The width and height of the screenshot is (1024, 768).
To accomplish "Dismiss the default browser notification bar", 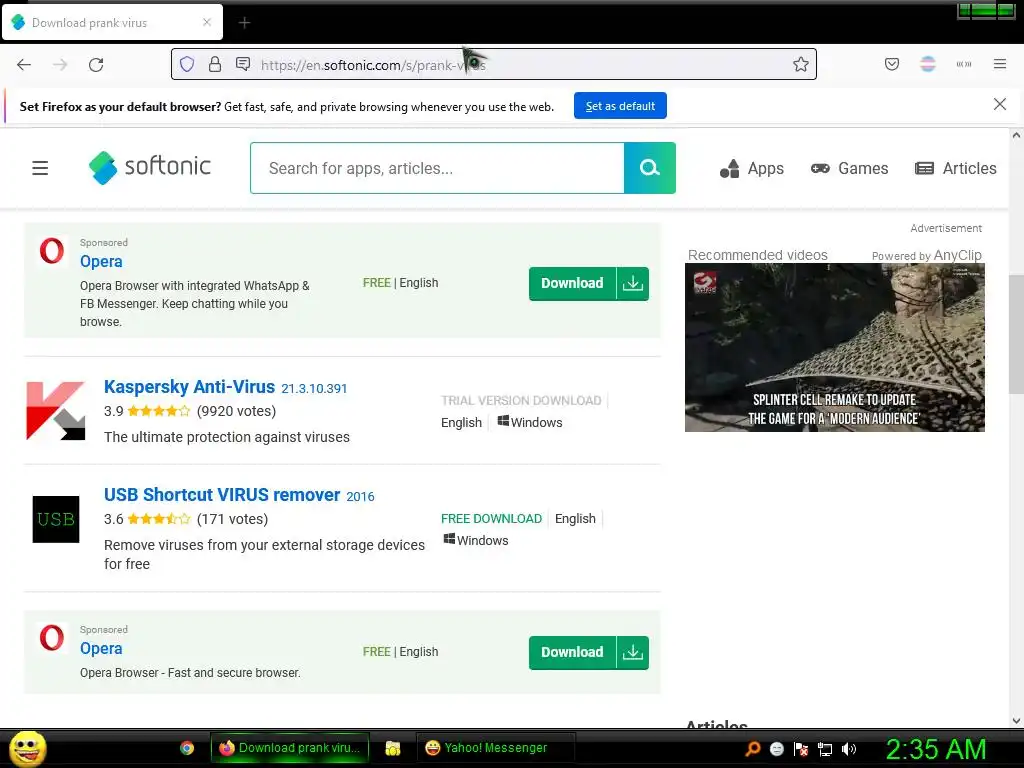I will pos(999,104).
